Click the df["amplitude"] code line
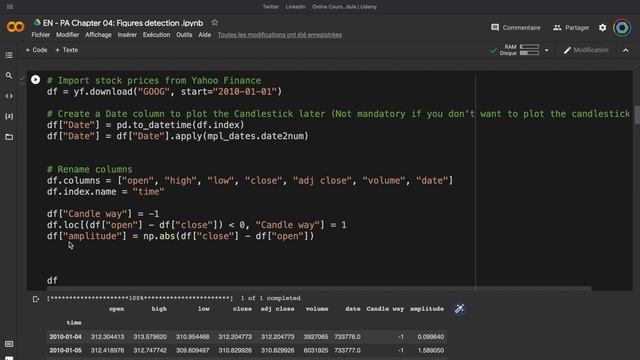Viewport: 640px width, 360px height. click(180, 236)
